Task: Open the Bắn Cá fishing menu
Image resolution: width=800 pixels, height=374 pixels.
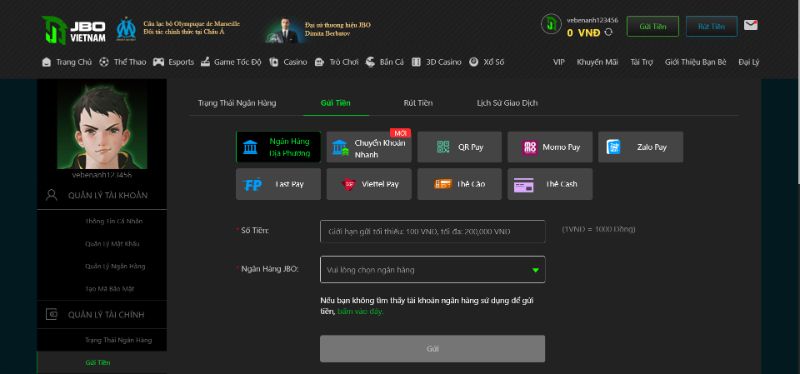Action: click(x=385, y=62)
